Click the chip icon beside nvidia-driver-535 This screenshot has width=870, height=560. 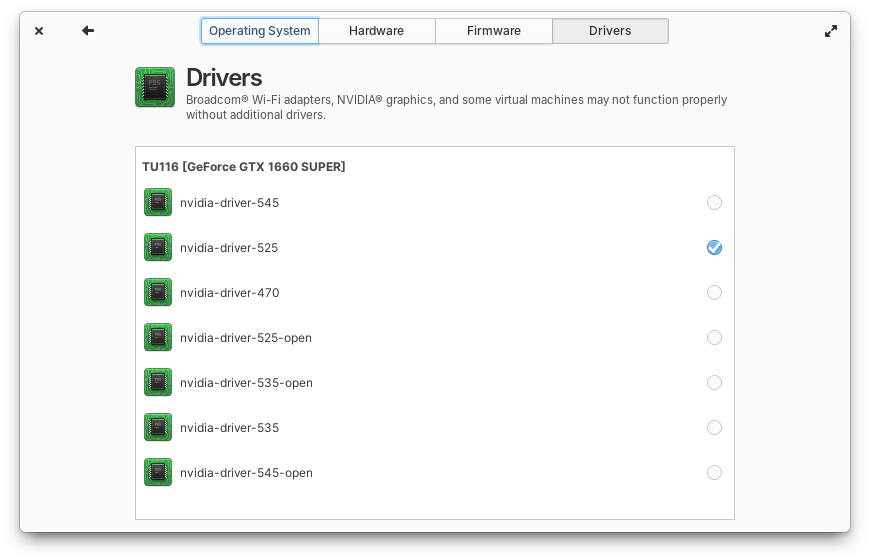[x=158, y=427]
